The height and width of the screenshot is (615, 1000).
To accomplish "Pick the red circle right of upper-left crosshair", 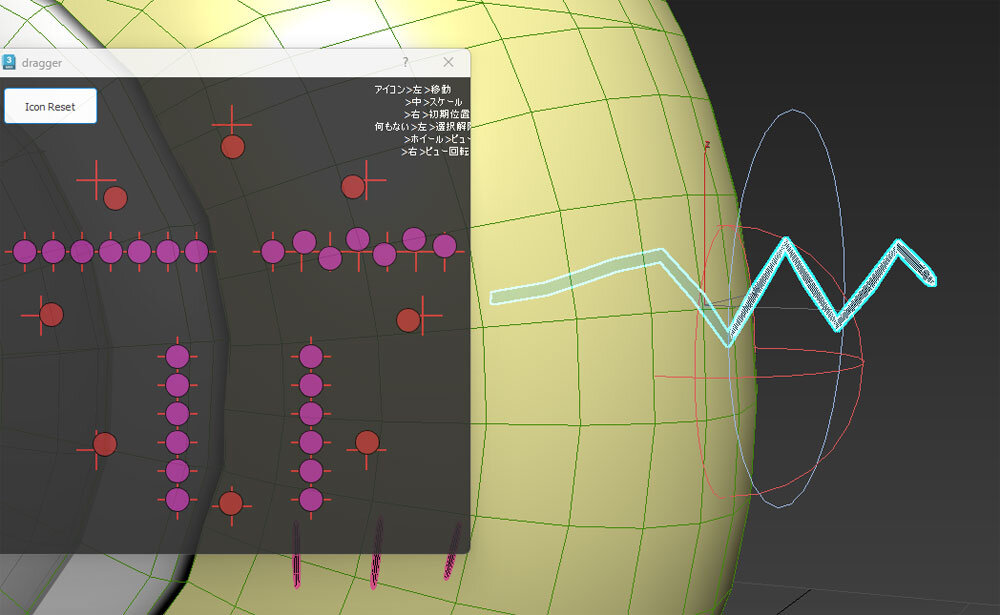I will pos(115,198).
